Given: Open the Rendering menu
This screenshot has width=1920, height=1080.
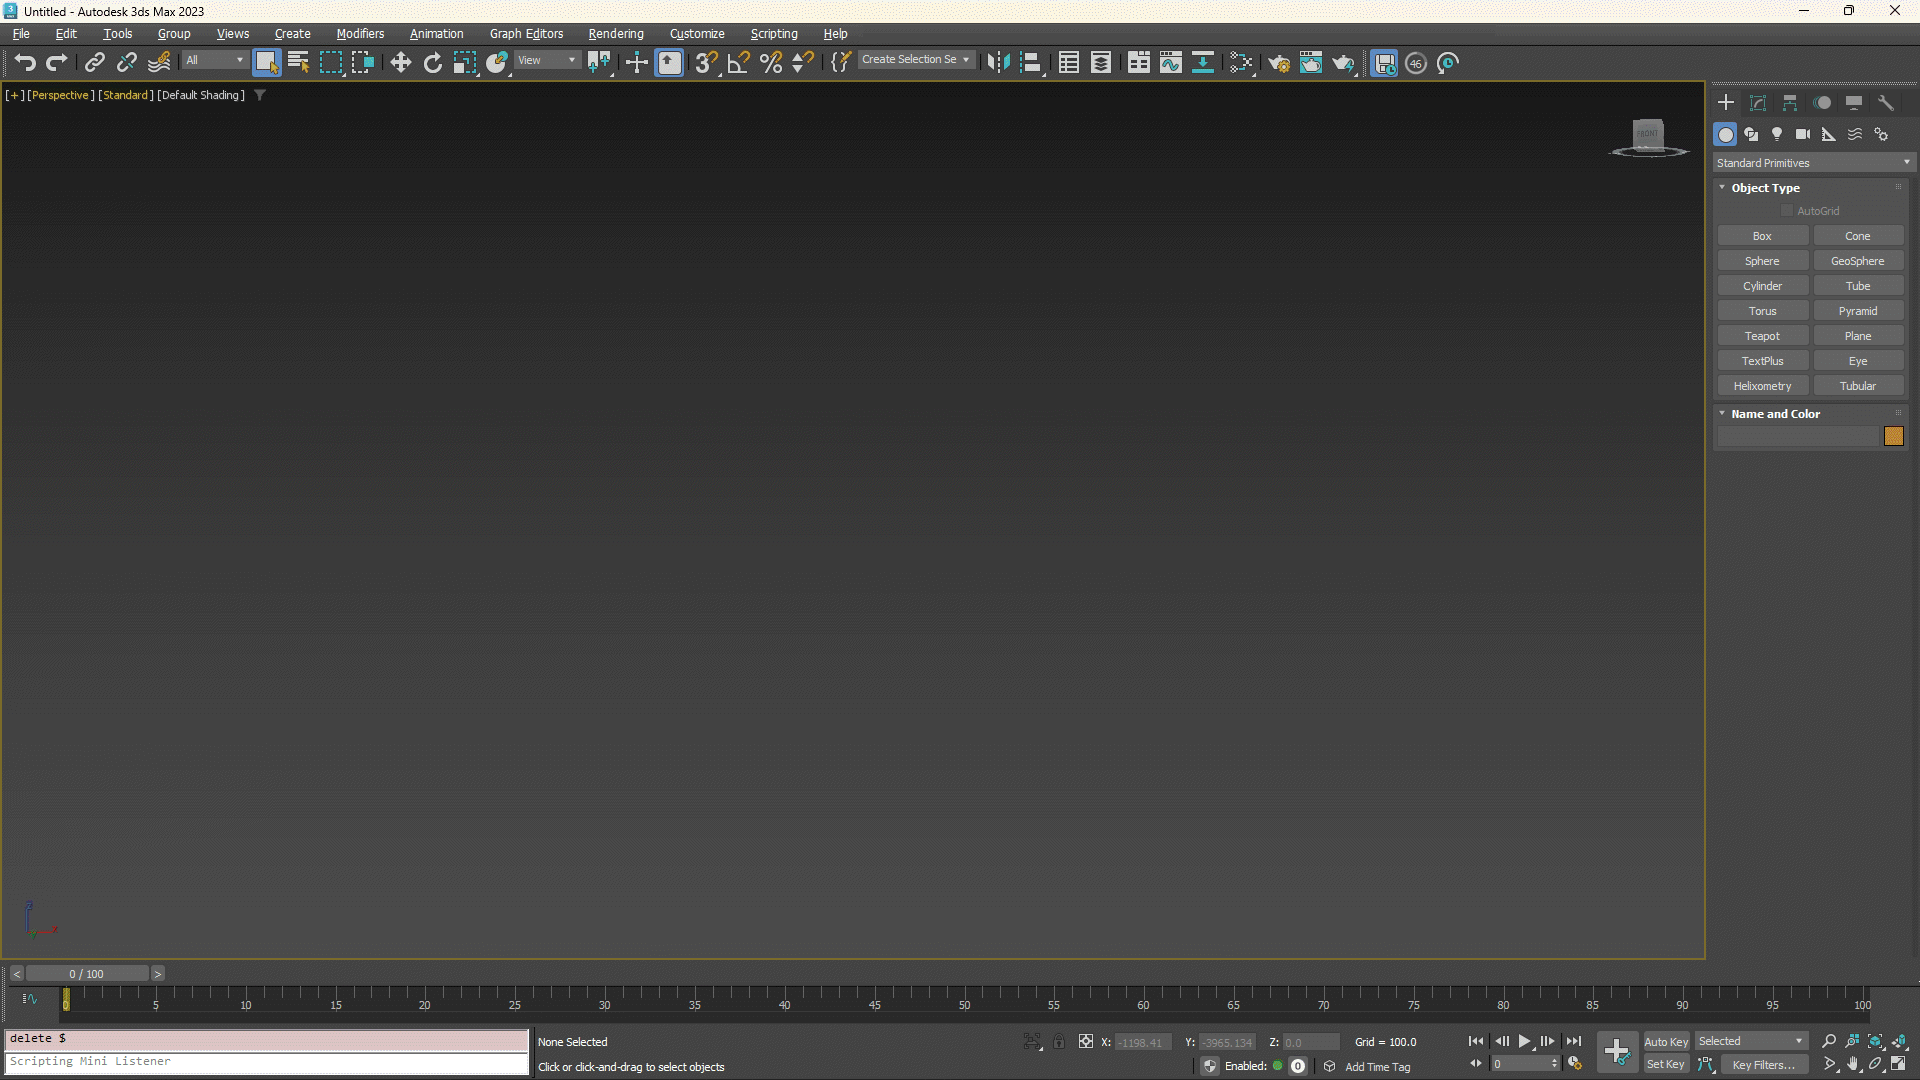Looking at the screenshot, I should tap(615, 34).
